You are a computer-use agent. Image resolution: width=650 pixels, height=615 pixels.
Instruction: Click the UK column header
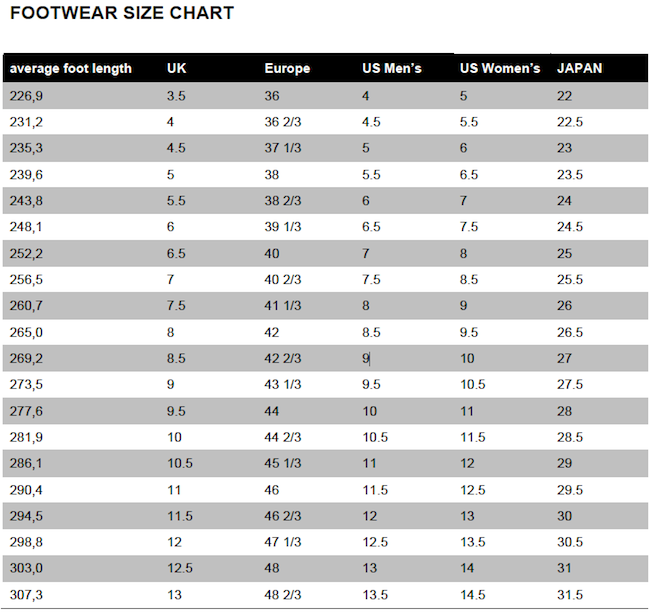coord(177,68)
